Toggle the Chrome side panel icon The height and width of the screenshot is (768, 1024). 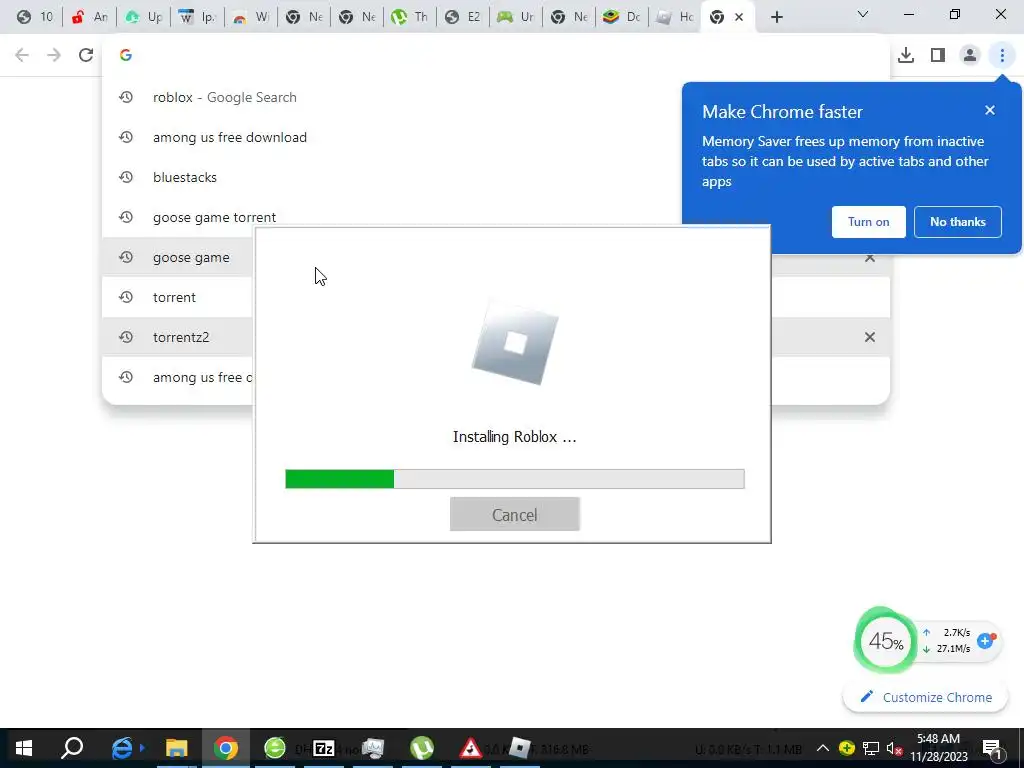938,55
